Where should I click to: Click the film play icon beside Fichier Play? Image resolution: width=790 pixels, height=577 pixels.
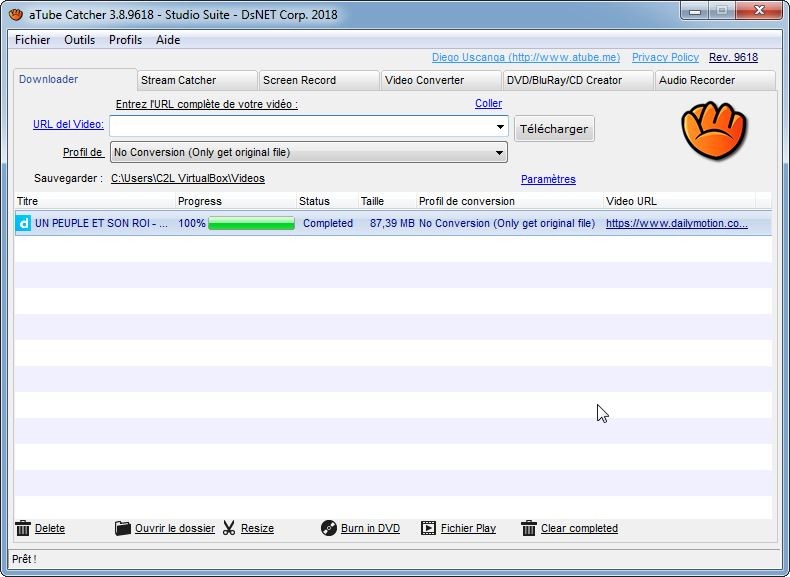[428, 528]
